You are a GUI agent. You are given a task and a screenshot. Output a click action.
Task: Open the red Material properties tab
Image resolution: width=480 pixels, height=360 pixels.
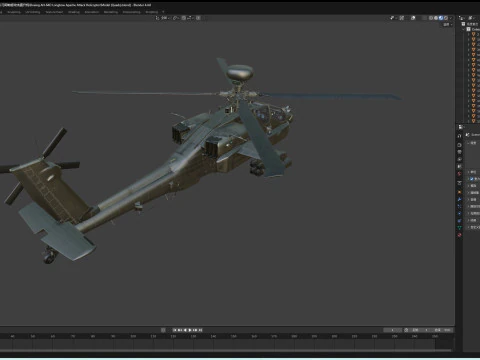(x=459, y=235)
